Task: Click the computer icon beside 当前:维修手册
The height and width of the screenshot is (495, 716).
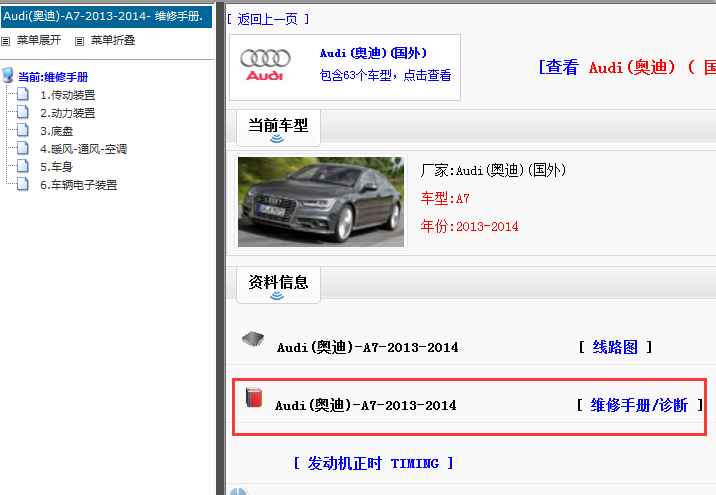Action: (x=7, y=75)
